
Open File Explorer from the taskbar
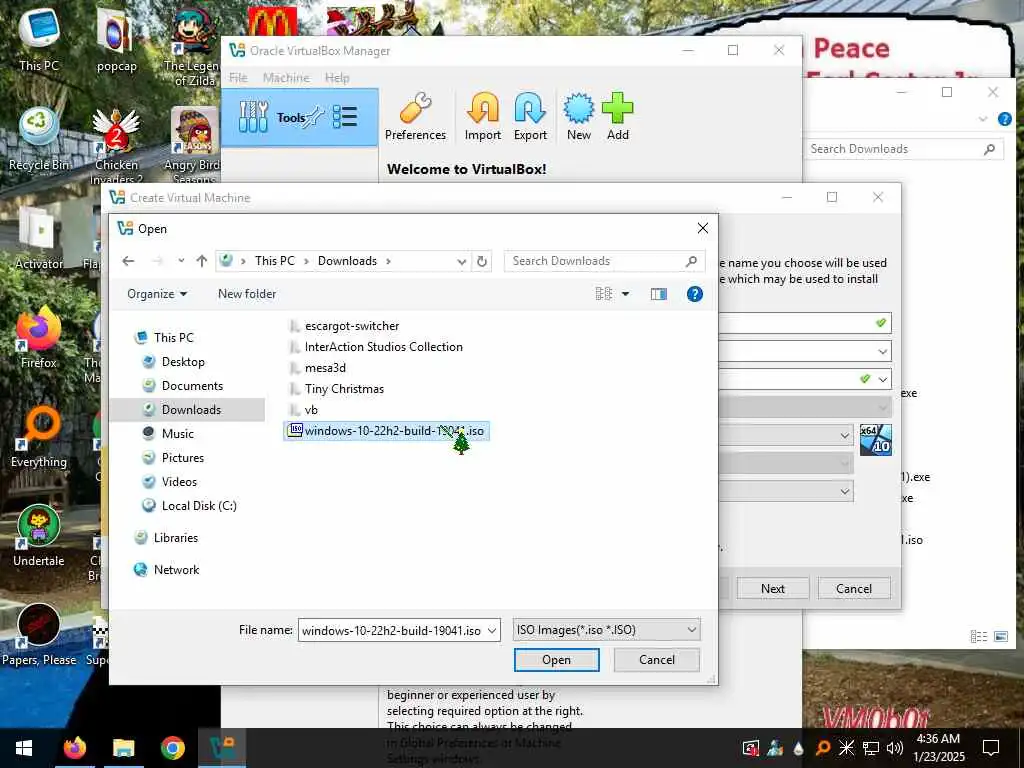pyautogui.click(x=123, y=748)
